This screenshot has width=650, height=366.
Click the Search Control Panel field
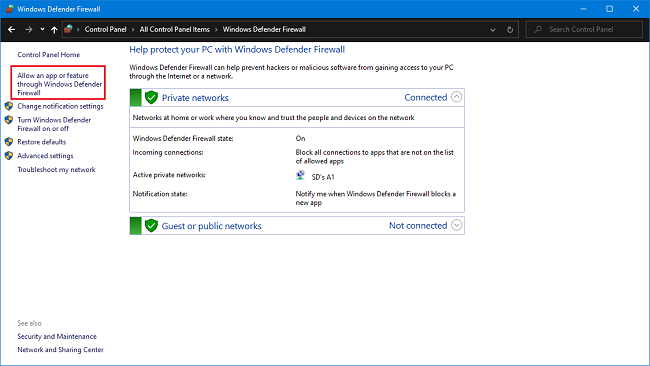[x=585, y=29]
